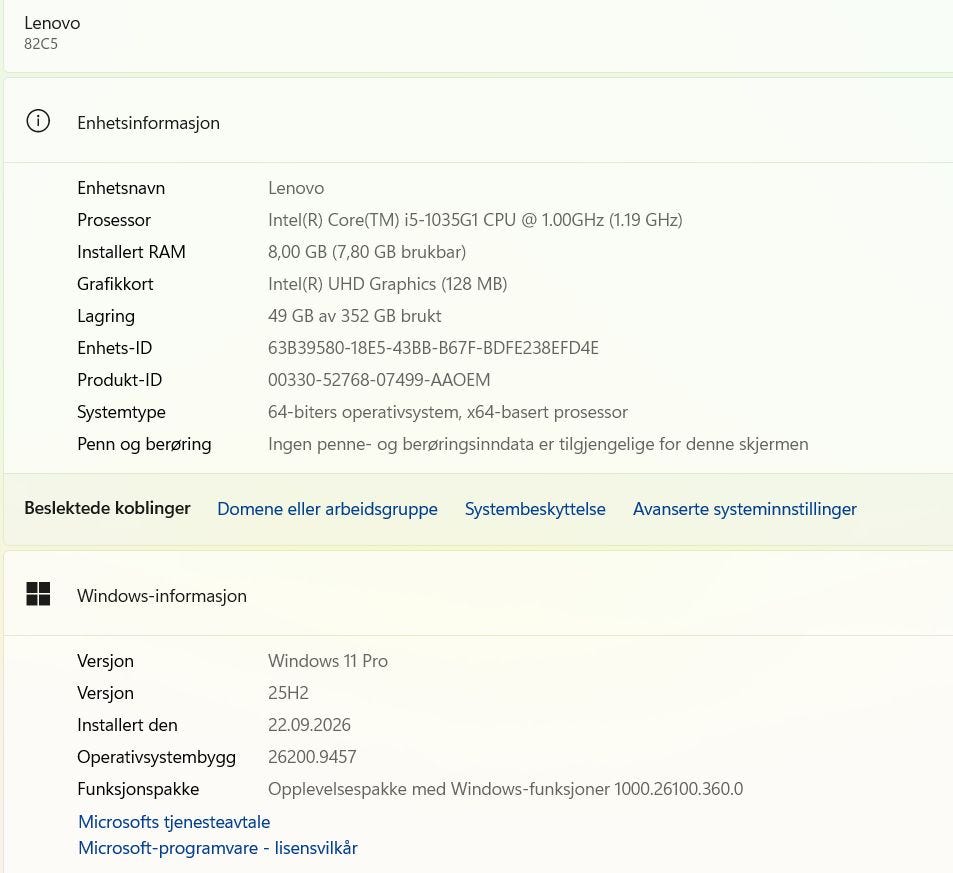953x873 pixels.
Task: Select the install date "22.09.2026"
Action: [309, 725]
